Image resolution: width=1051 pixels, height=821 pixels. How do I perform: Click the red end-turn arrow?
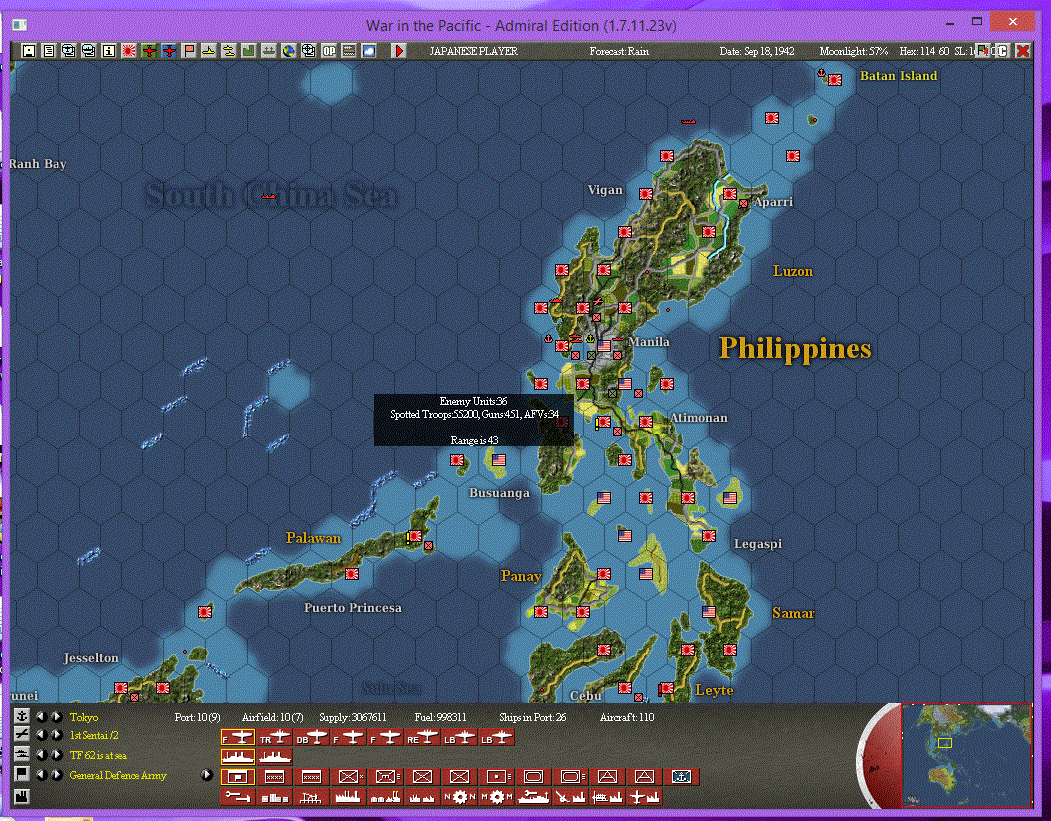tap(399, 51)
